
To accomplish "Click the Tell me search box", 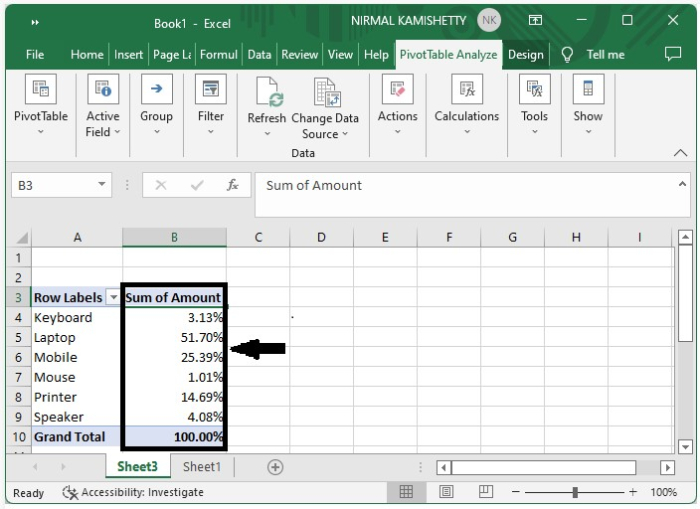I will coord(605,55).
